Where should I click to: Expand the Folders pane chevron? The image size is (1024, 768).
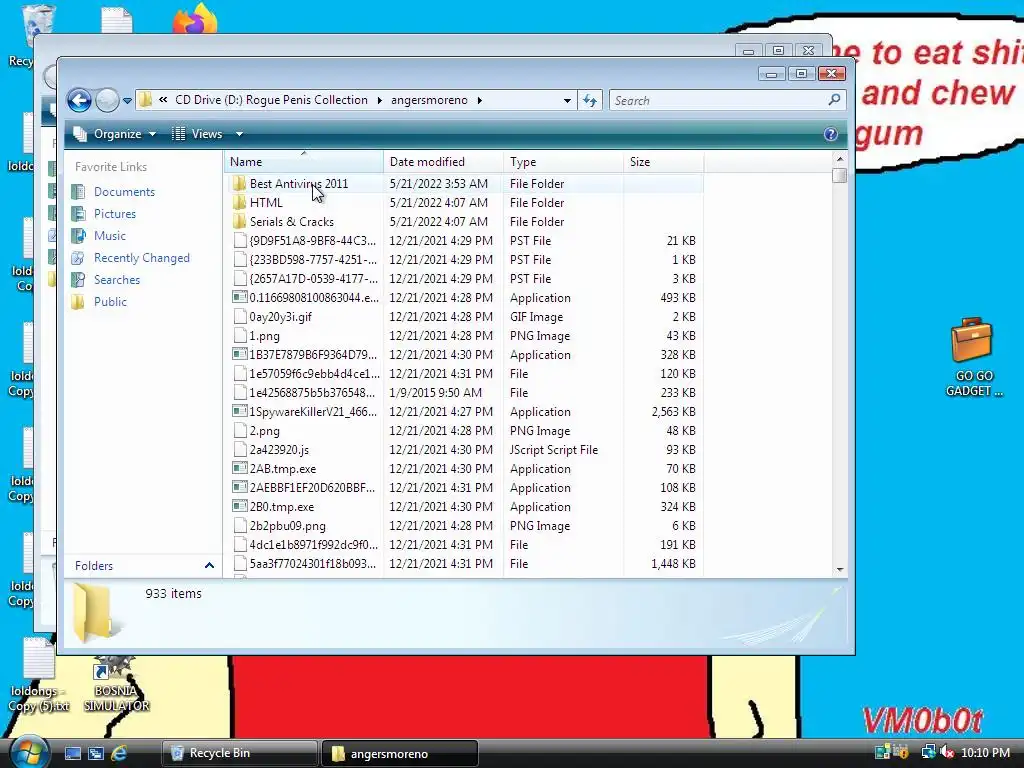[209, 566]
